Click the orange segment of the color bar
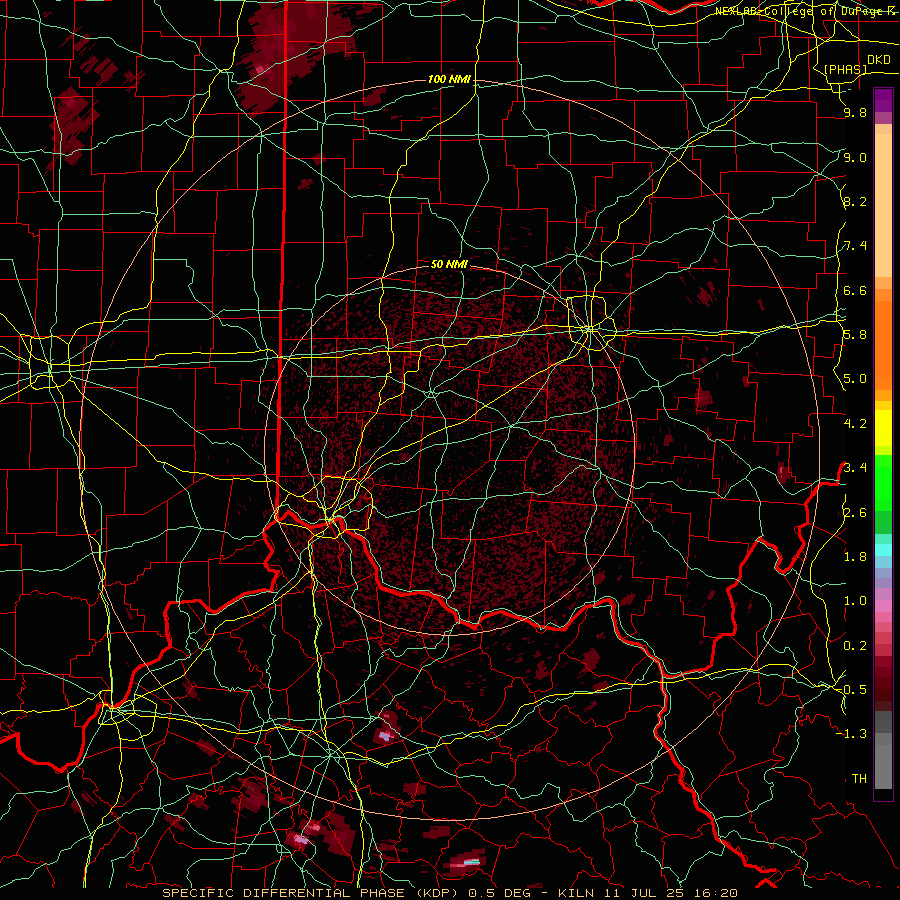Screen dimensions: 900x900 point(883,344)
